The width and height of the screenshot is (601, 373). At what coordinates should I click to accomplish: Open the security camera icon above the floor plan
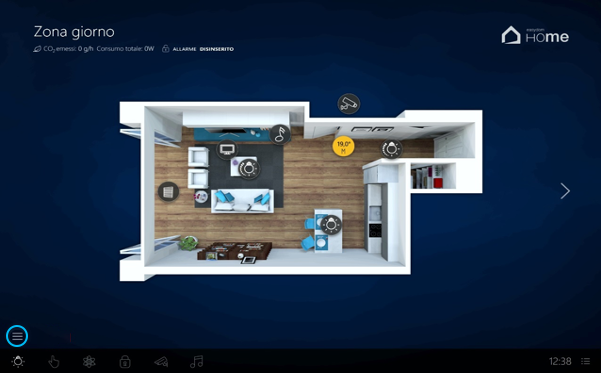pos(348,104)
